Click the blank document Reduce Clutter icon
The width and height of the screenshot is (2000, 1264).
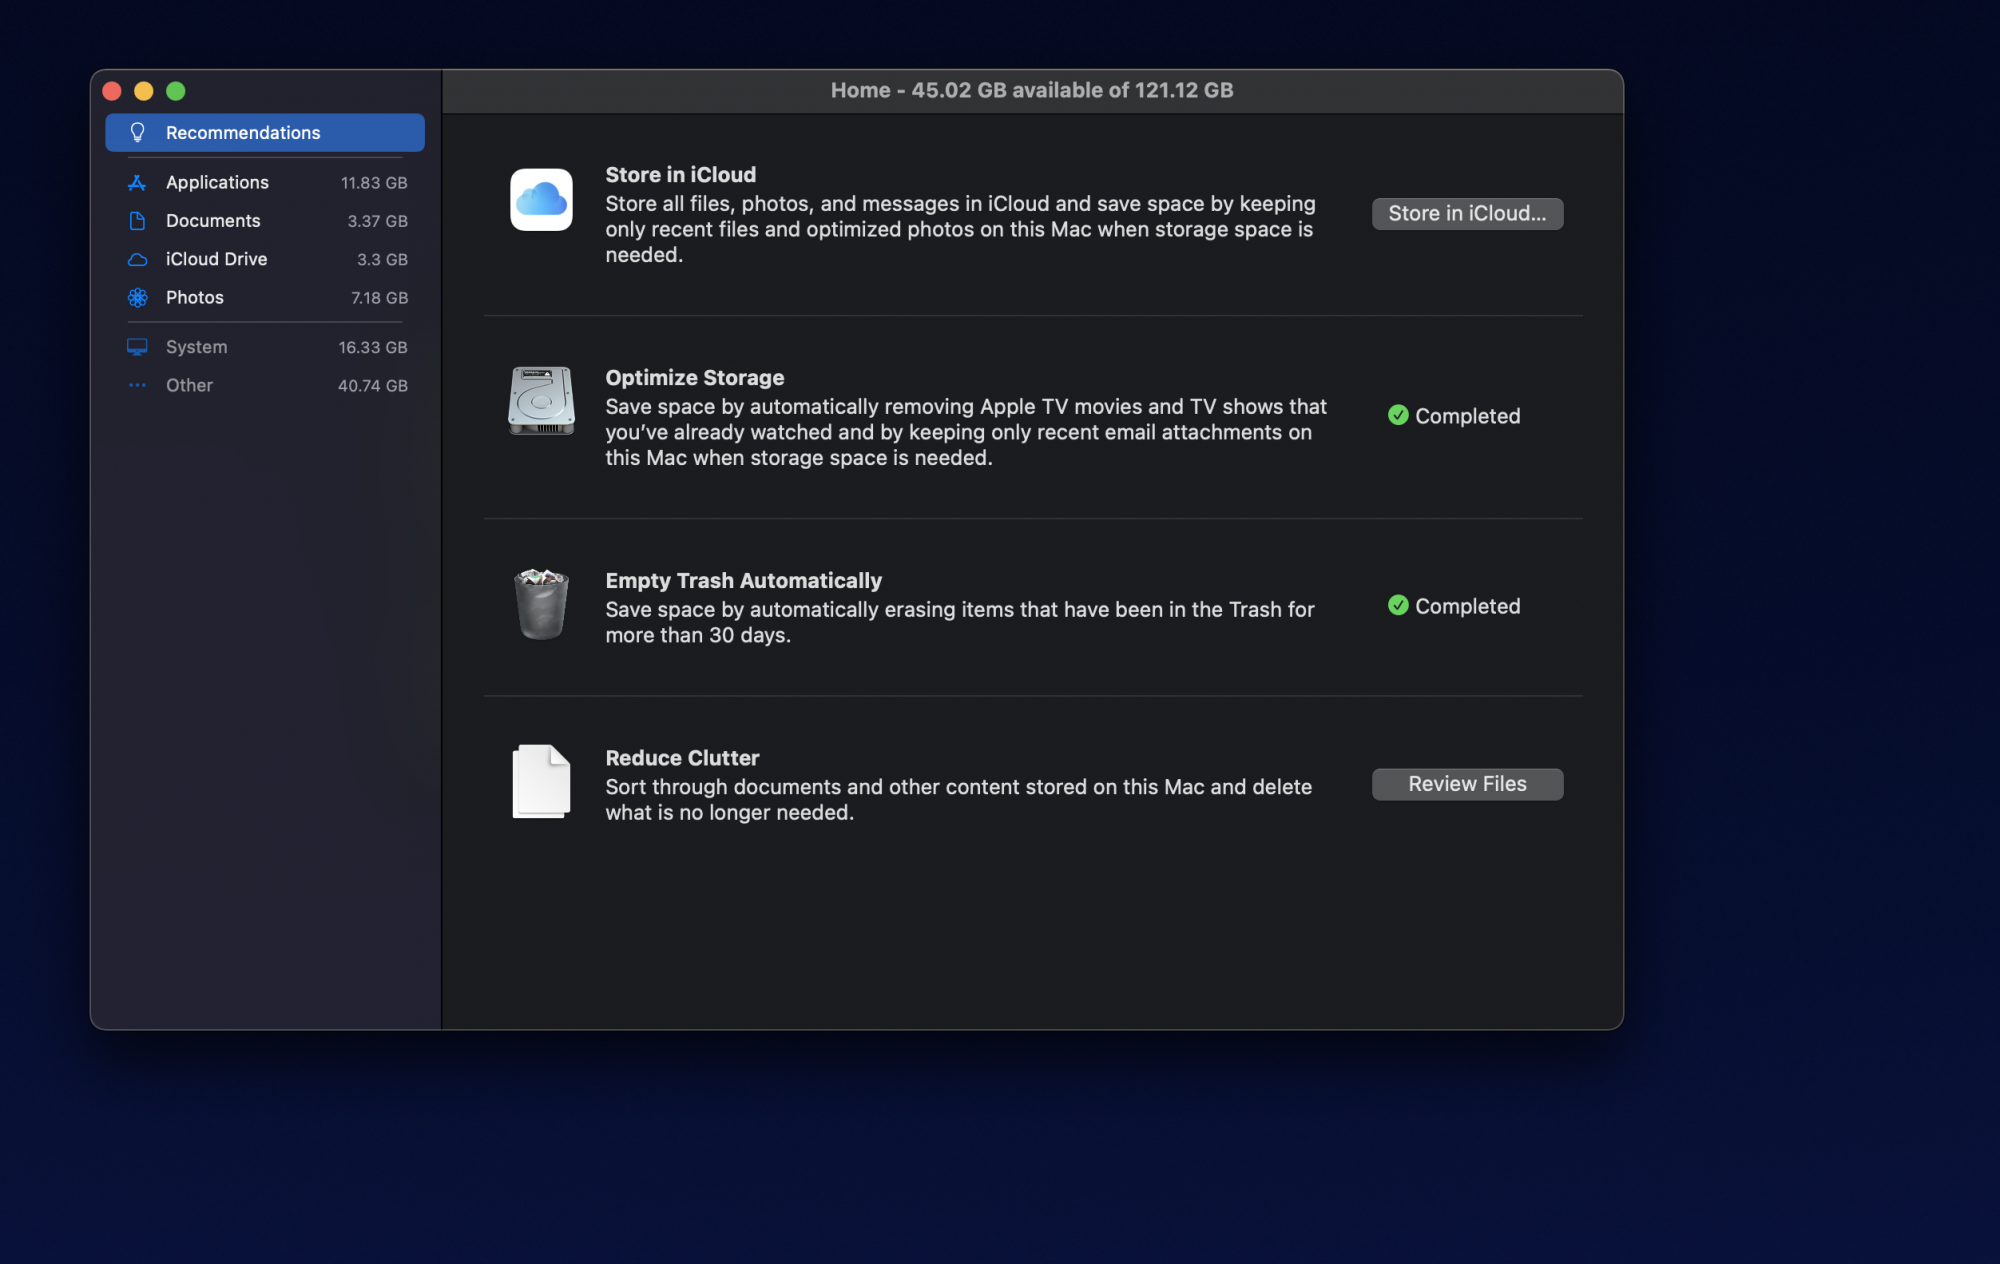click(x=541, y=781)
